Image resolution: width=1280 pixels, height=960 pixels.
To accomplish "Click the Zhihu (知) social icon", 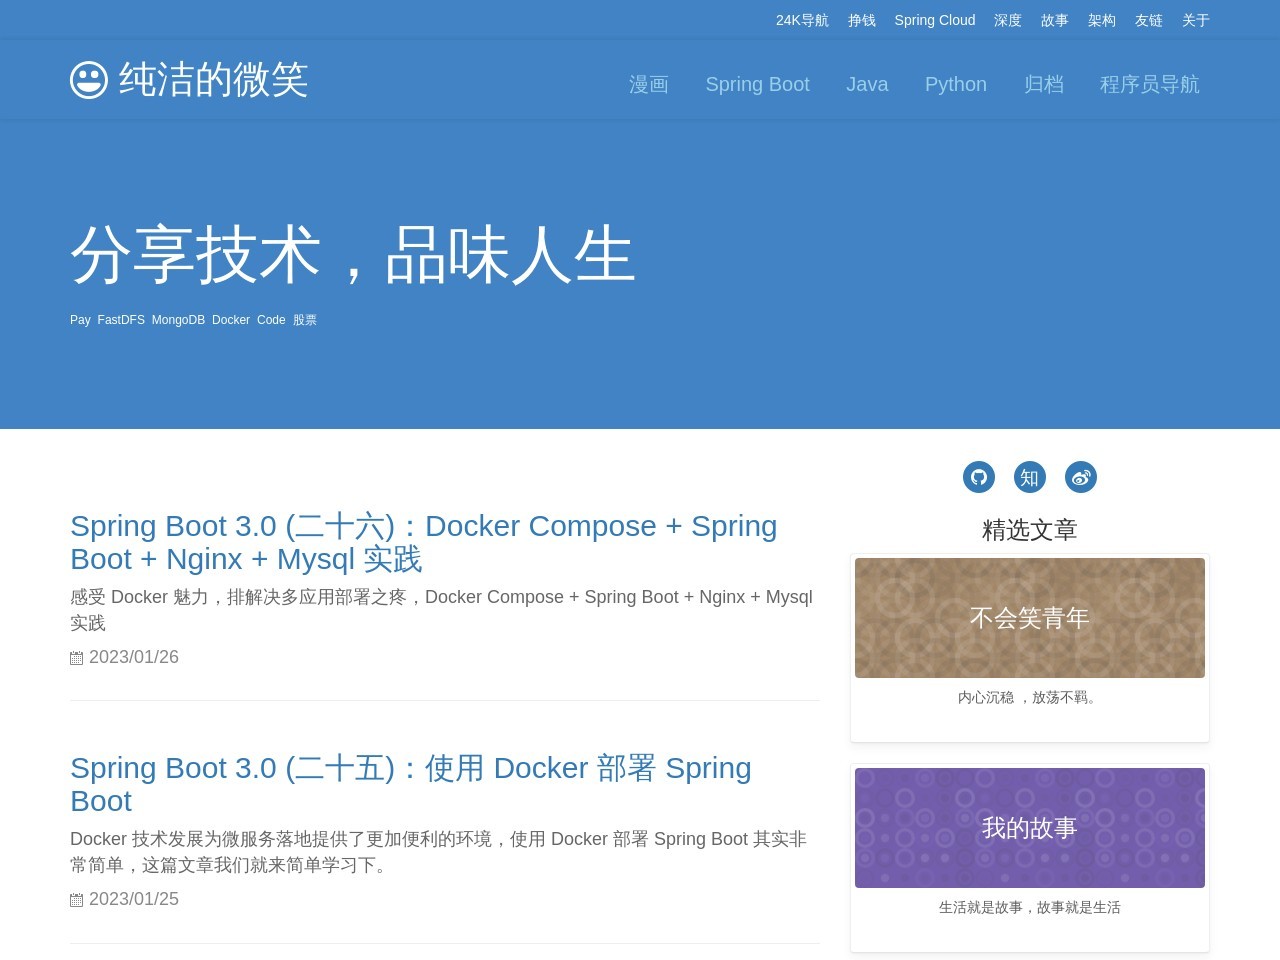I will click(1029, 477).
